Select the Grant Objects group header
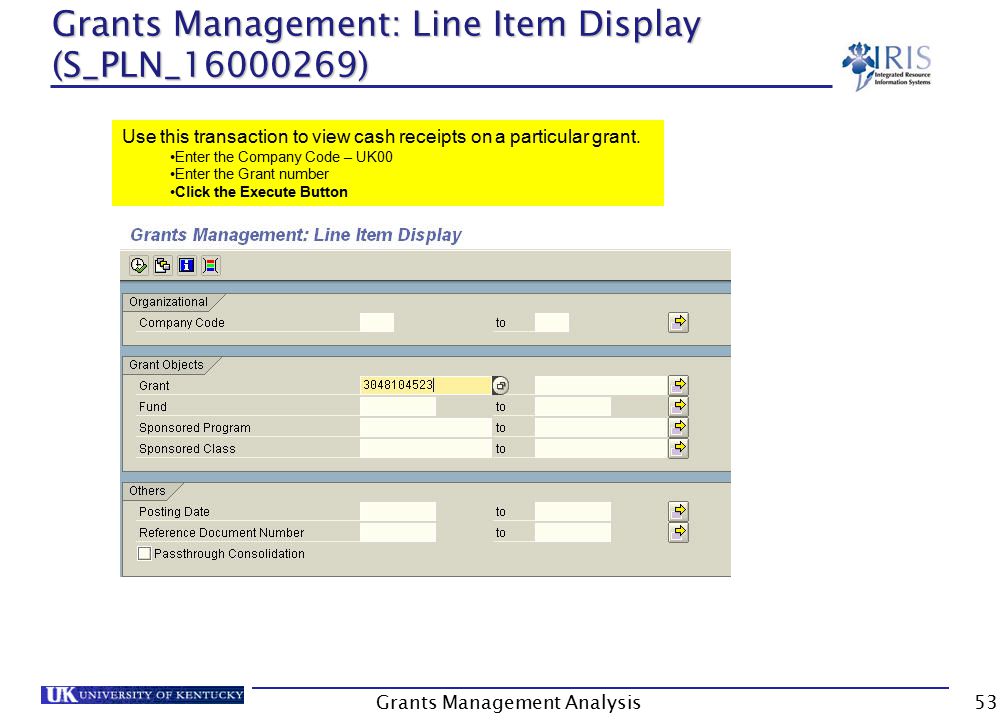Image resolution: width=1008 pixels, height=720 pixels. [x=166, y=364]
